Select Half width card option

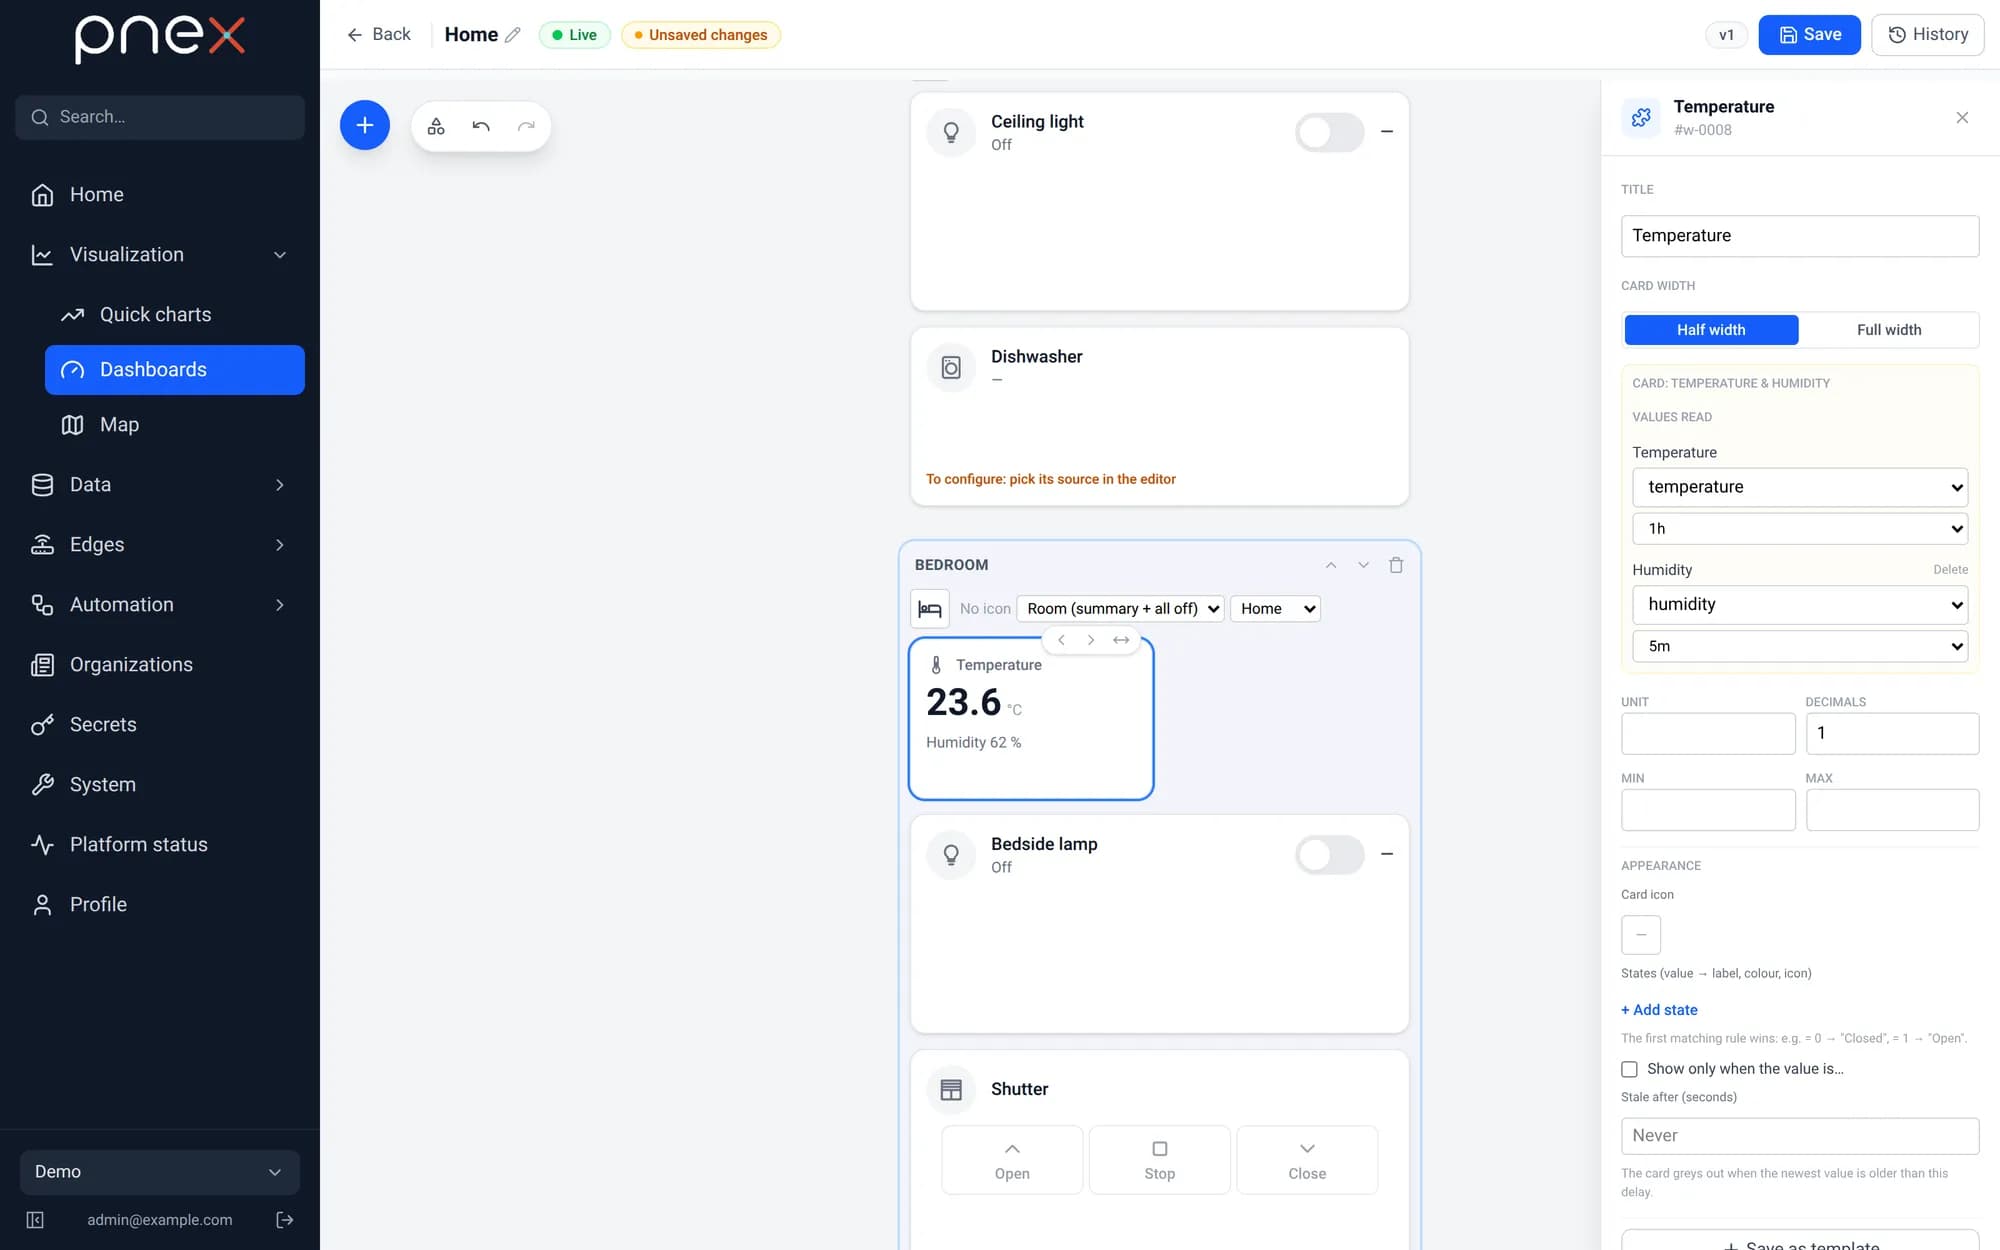(1711, 330)
